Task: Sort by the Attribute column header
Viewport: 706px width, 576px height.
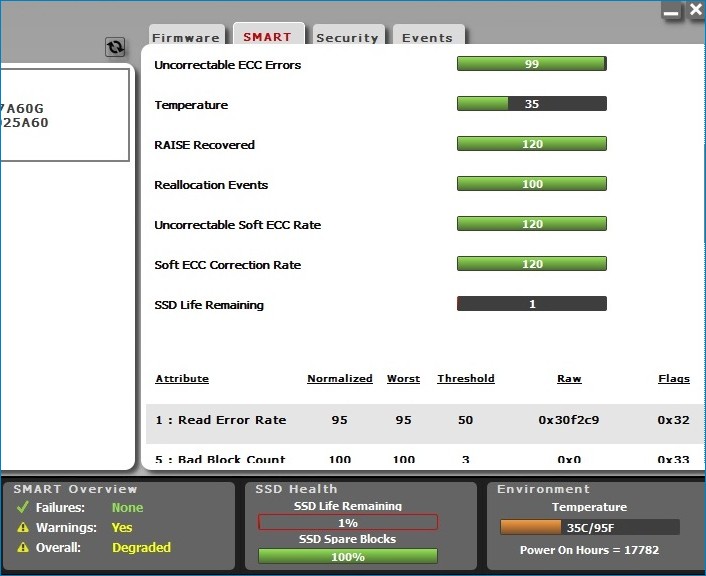Action: click(182, 379)
